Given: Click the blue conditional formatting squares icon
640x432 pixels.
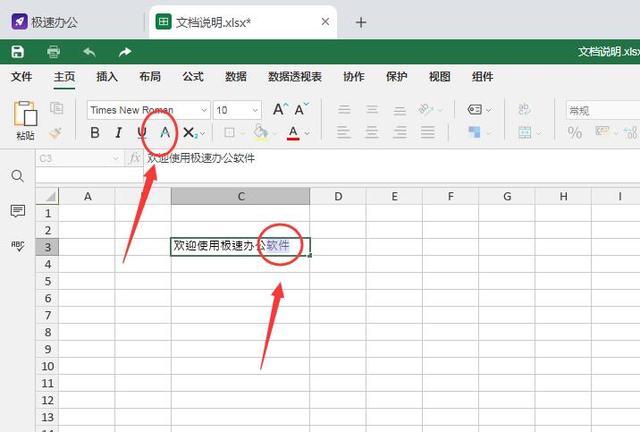Looking at the screenshot, I should tap(474, 132).
